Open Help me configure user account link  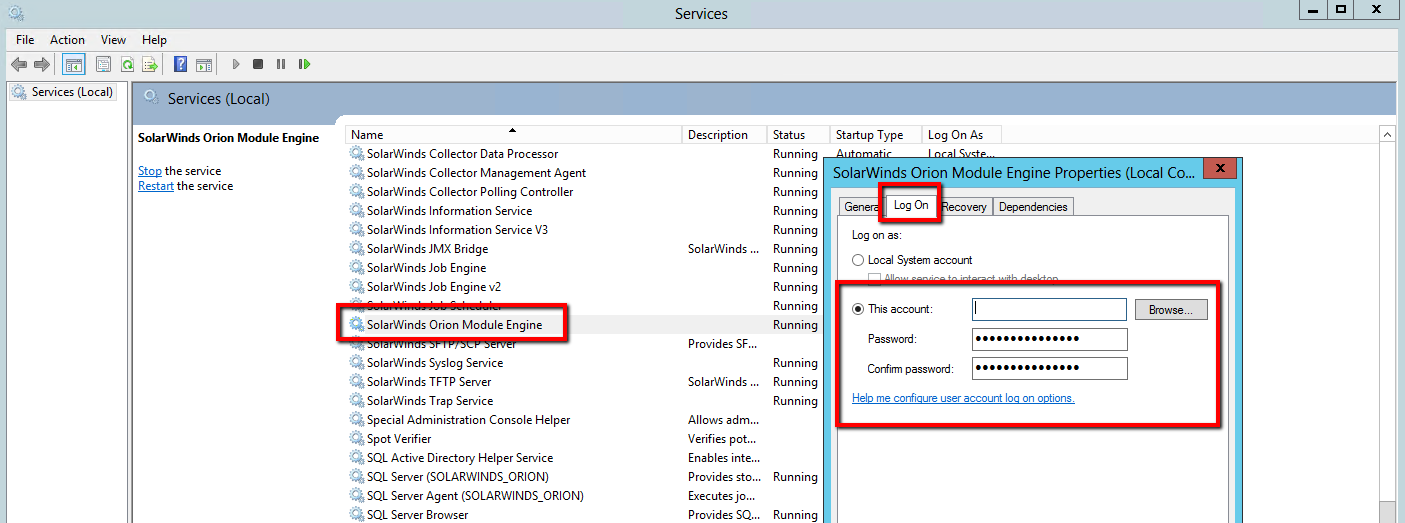[963, 398]
